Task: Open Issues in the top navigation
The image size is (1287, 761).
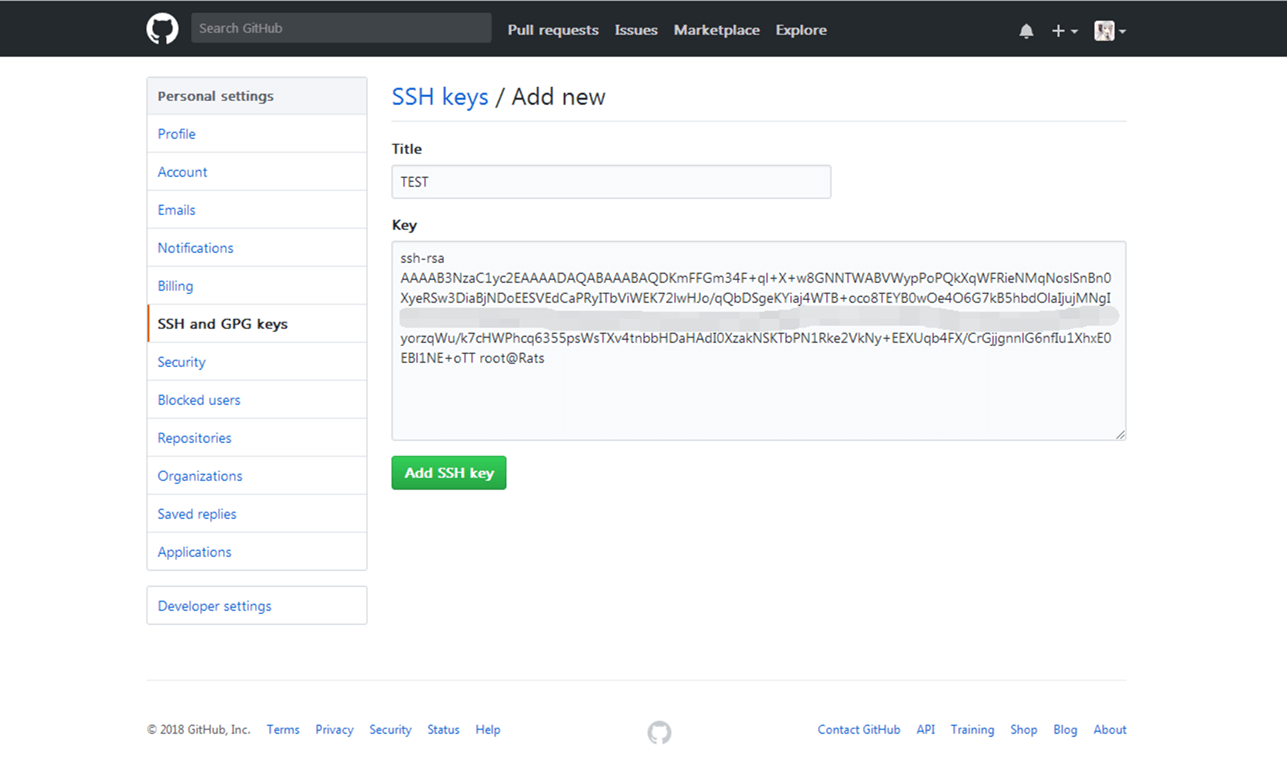Action: click(636, 30)
